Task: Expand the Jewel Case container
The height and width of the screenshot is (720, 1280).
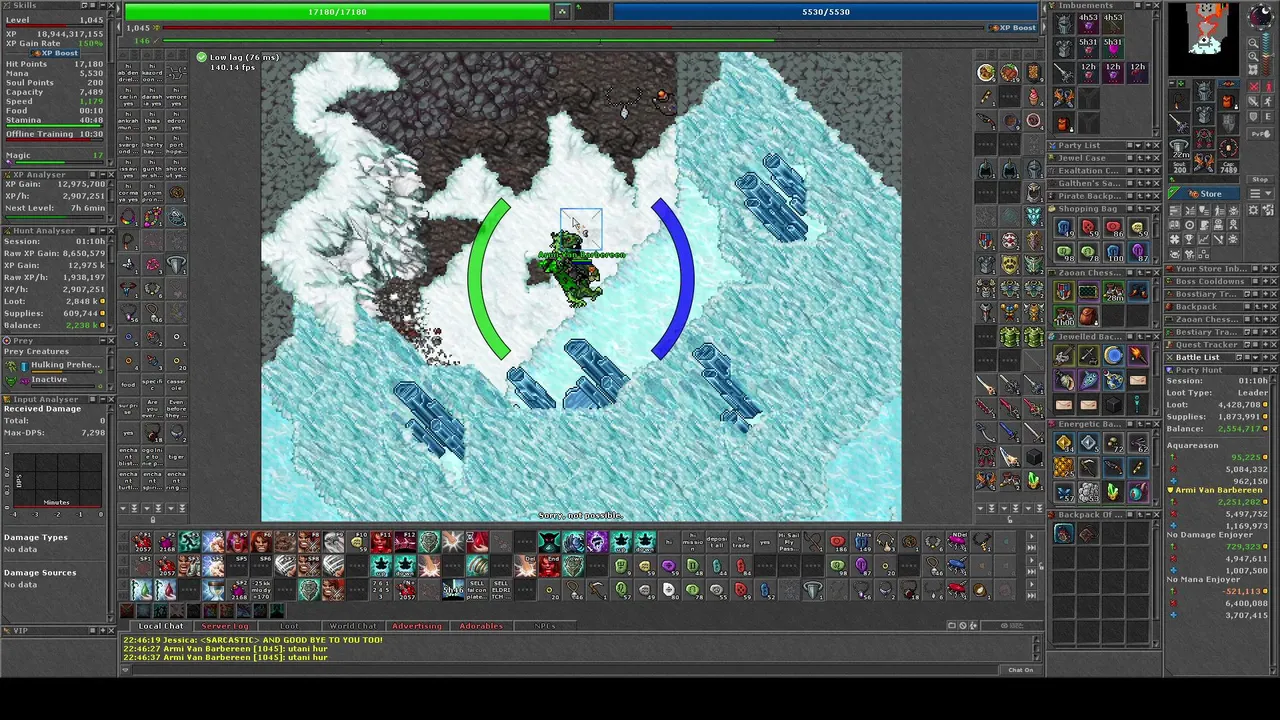Action: [x=1148, y=158]
